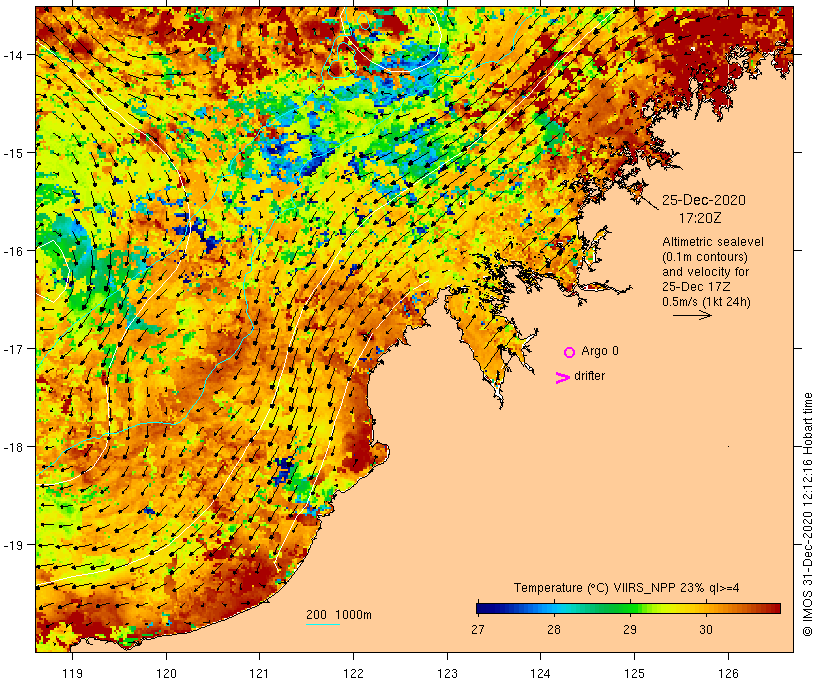Click the longitude label 120
820x680 pixels.
(166, 673)
